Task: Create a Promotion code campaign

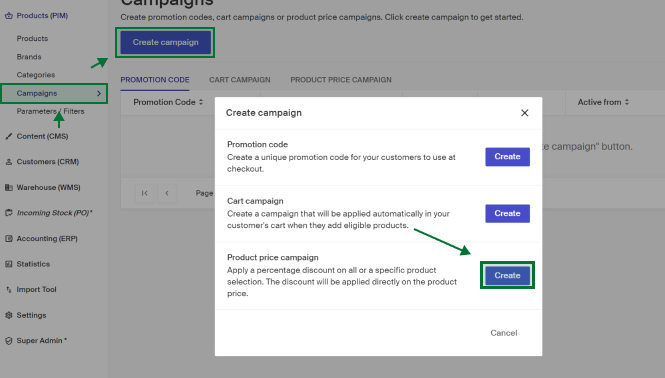Action: (507, 157)
